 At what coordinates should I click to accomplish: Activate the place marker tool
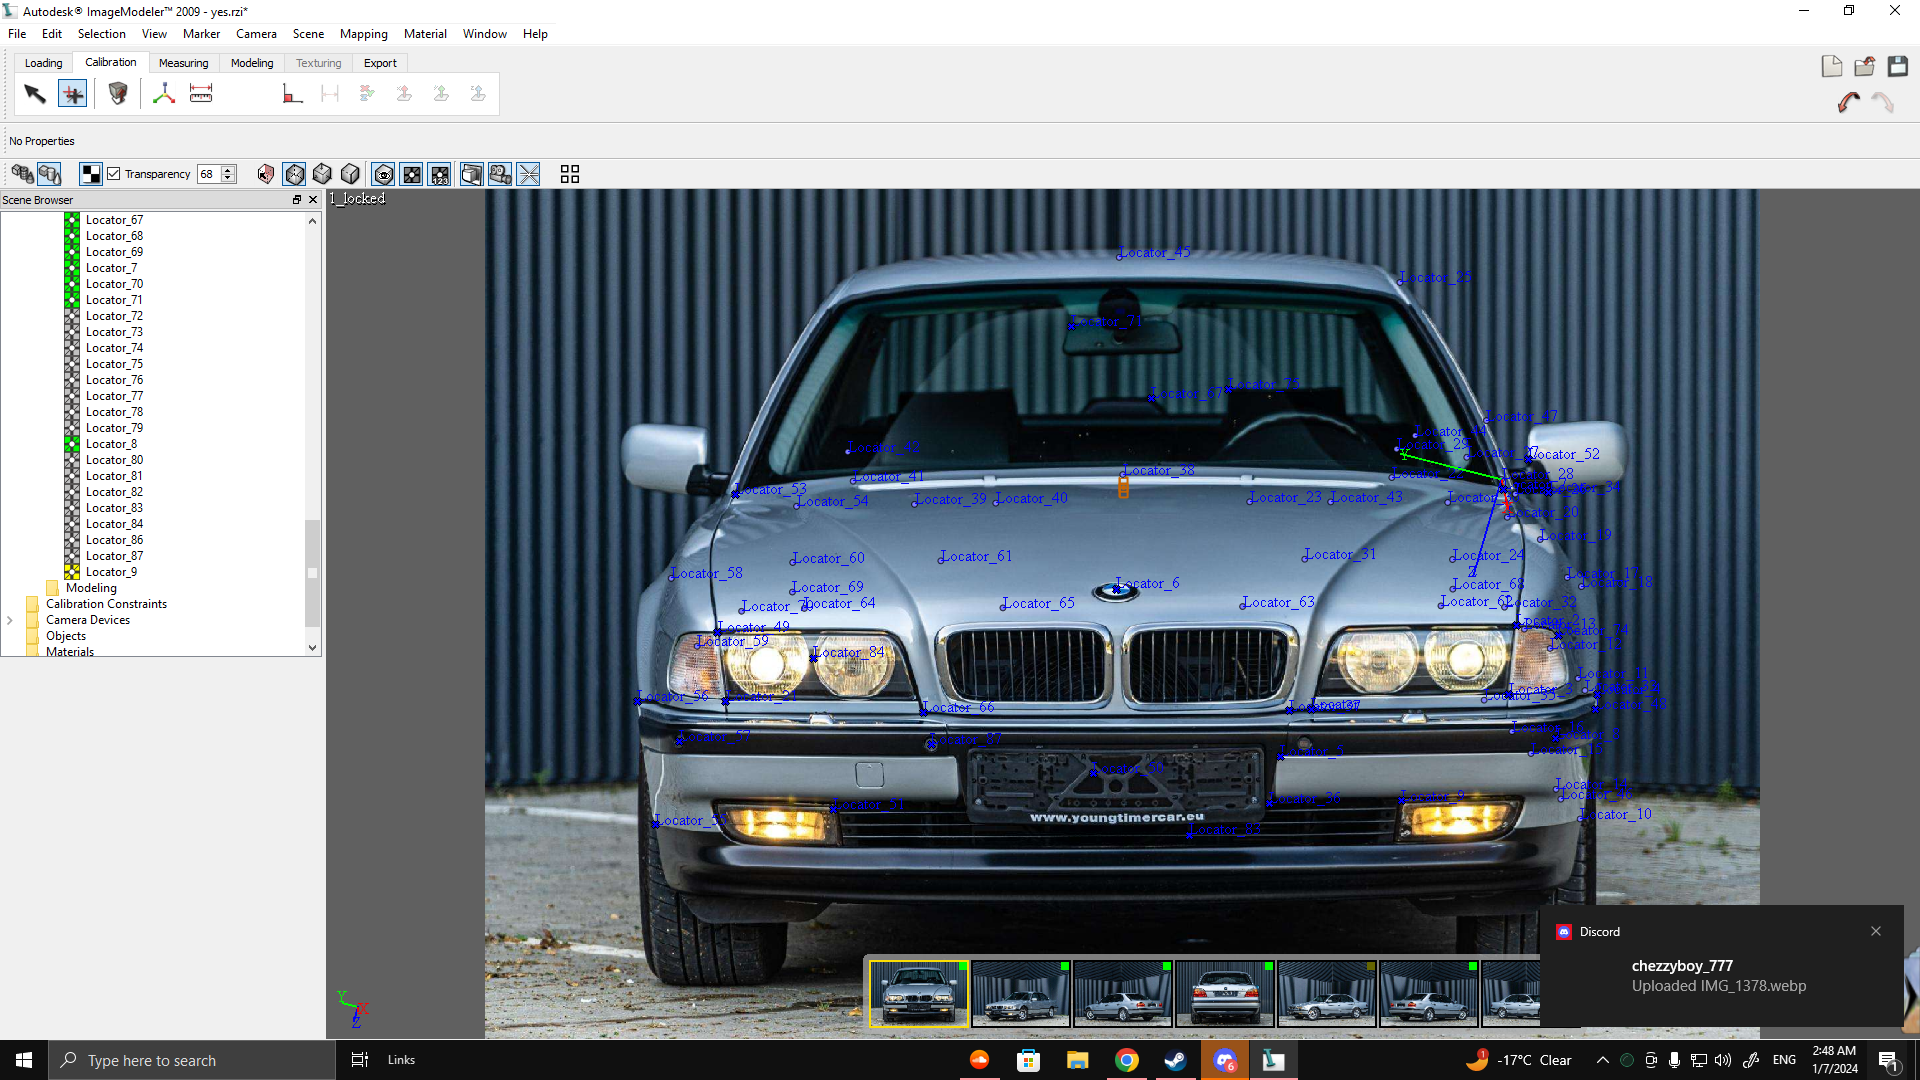click(73, 94)
